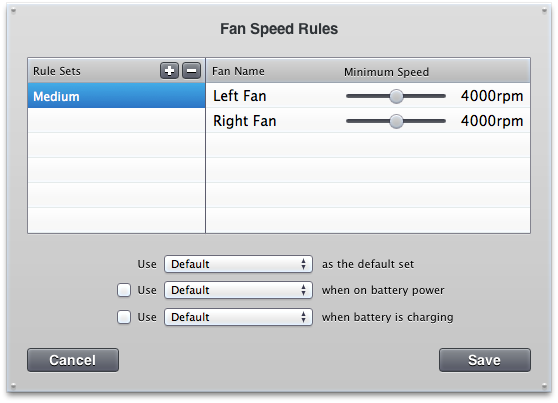Click the Right Fan 4000rpm value

point(492,121)
